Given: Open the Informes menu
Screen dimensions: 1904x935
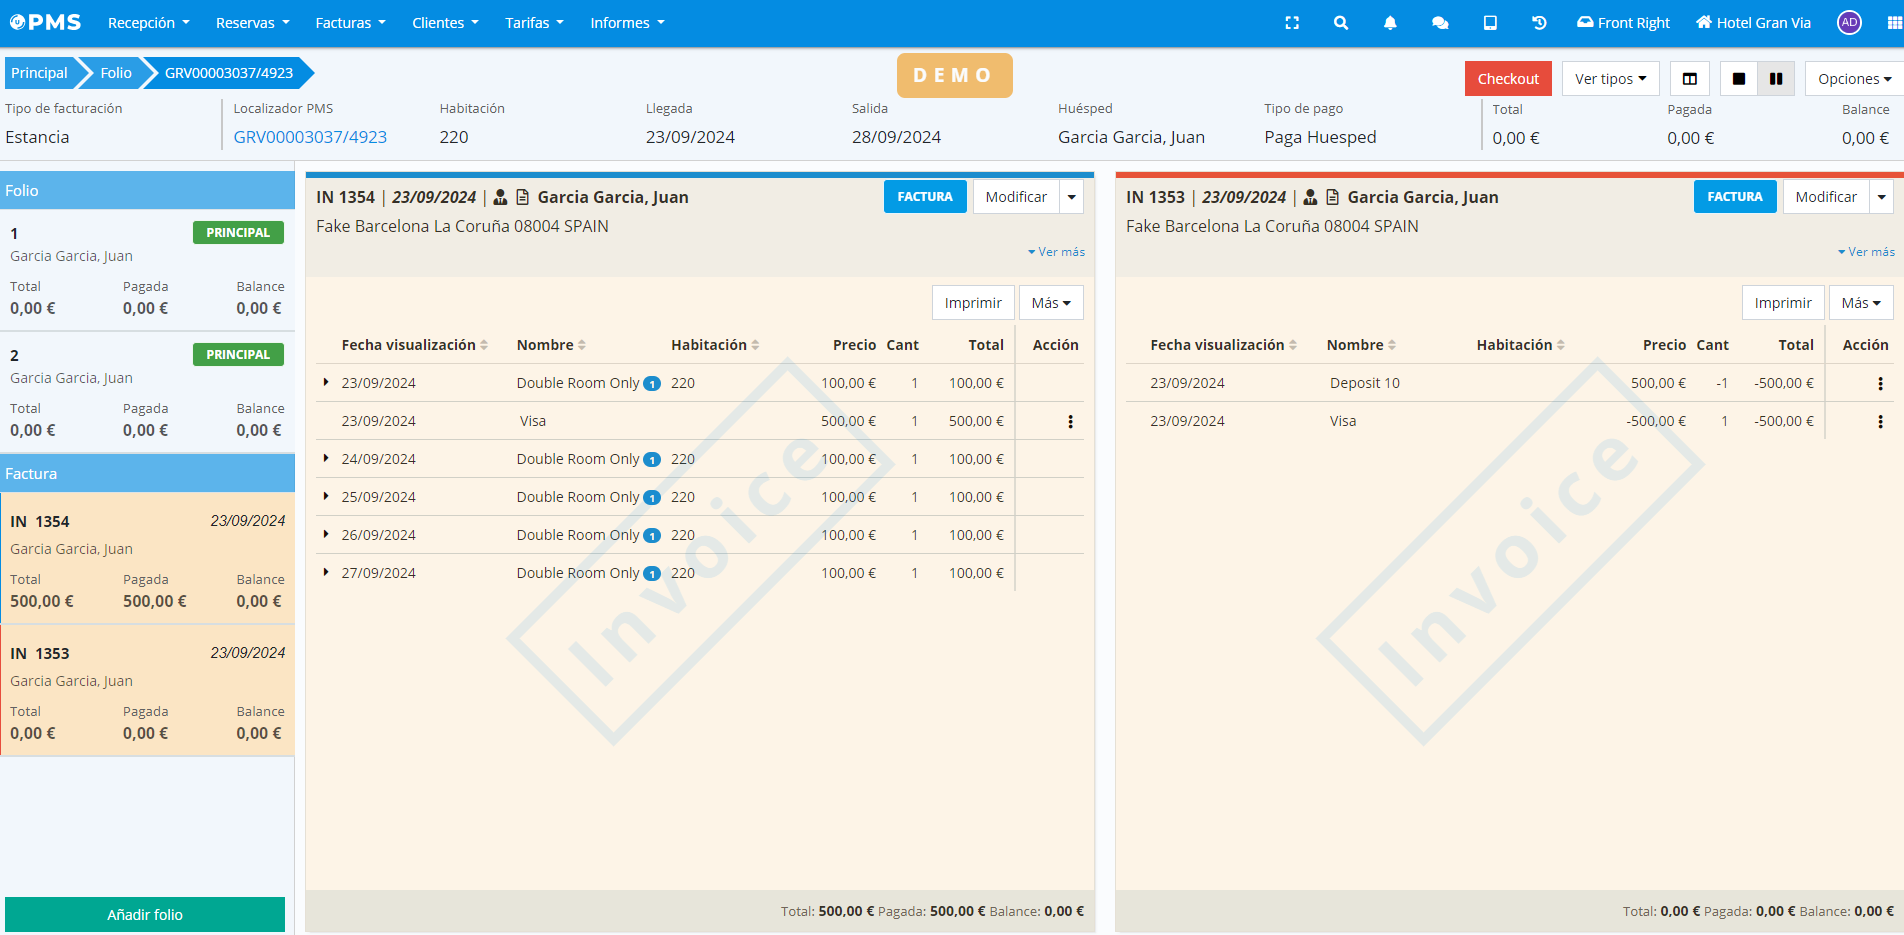Looking at the screenshot, I should click(627, 23).
